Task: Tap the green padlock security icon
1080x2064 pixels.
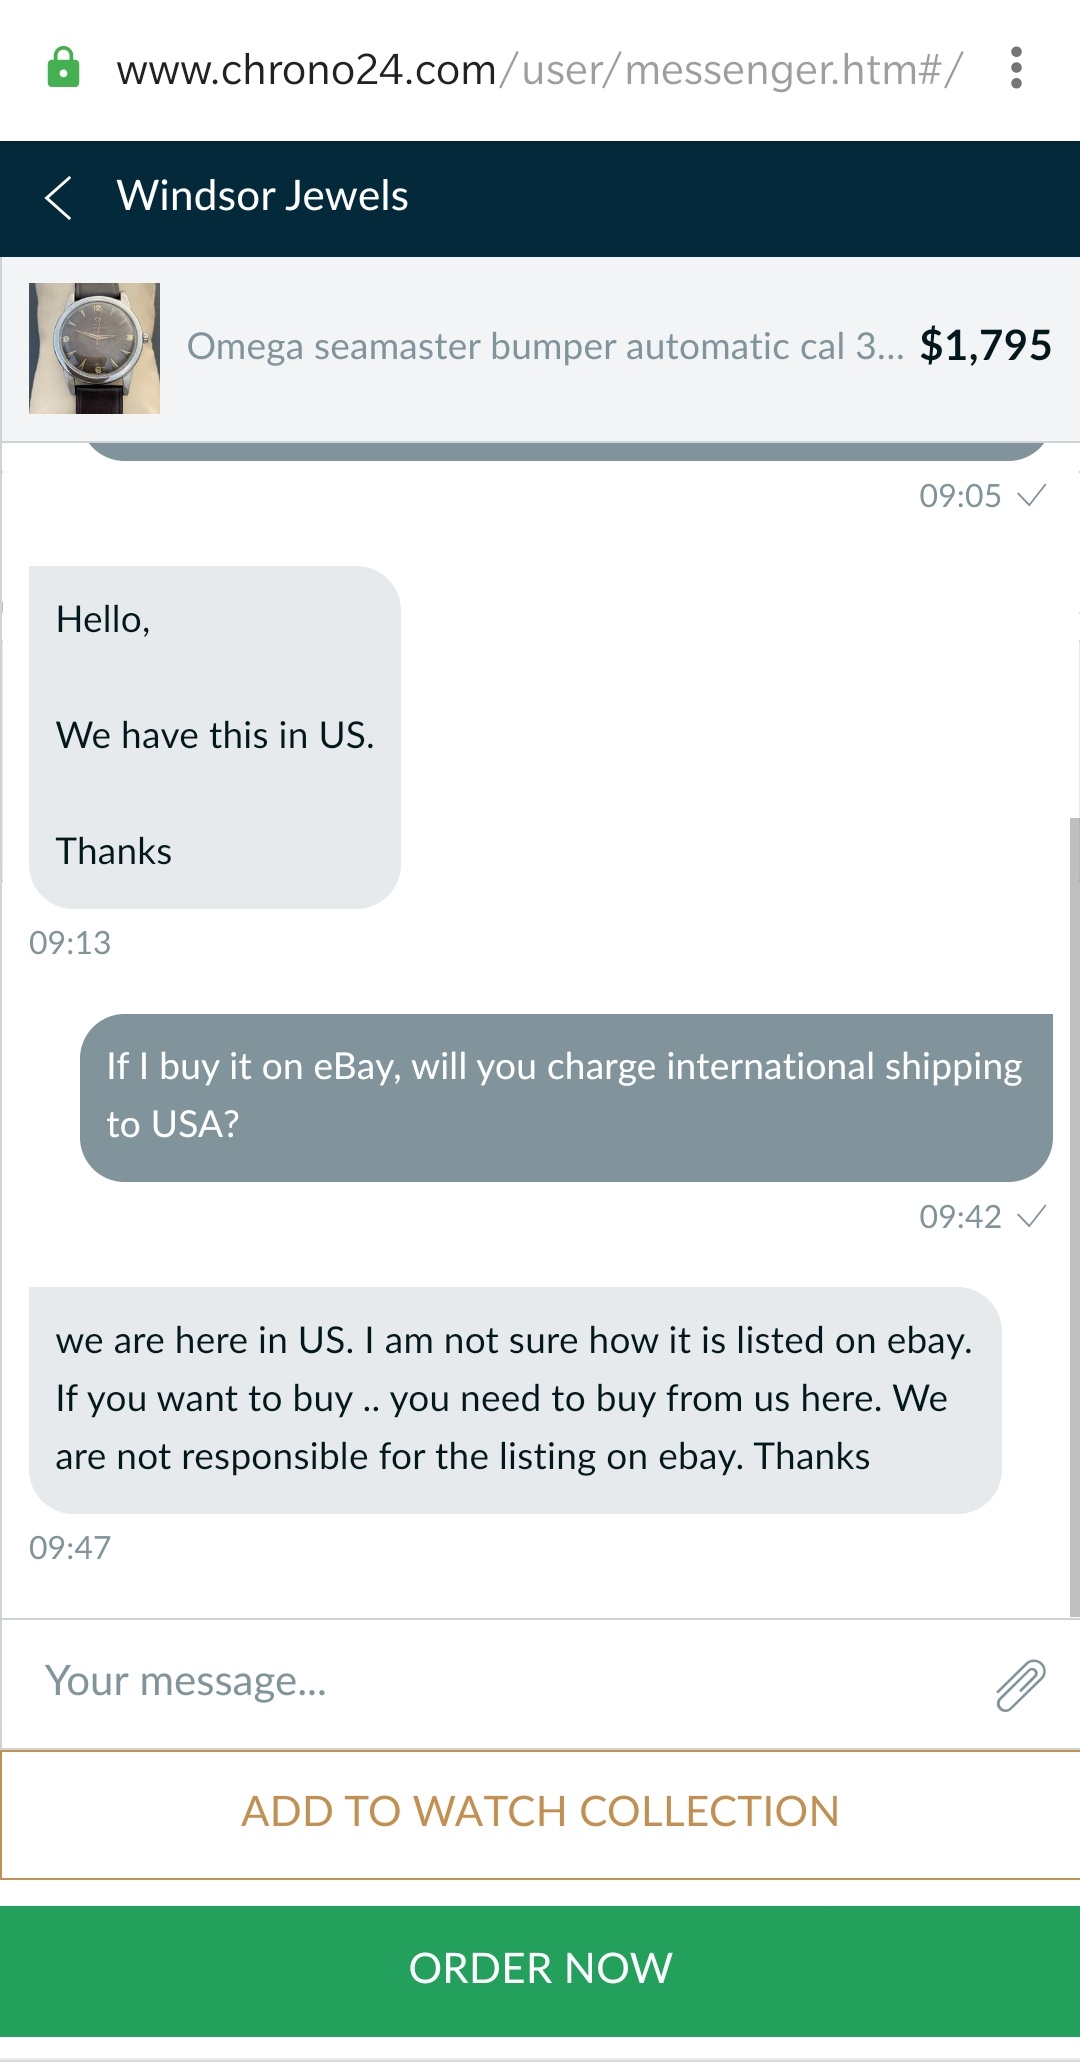Action: click(x=63, y=68)
